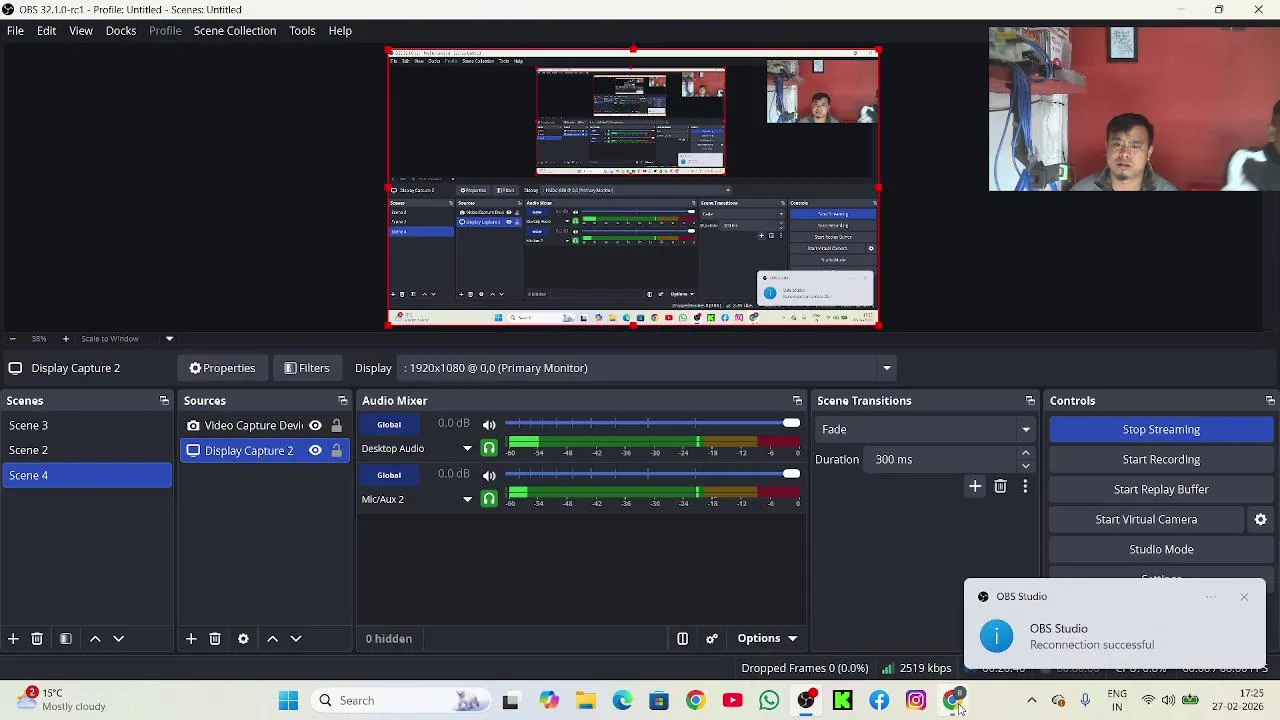
Task: Toggle visibility of Video Capture Device source
Action: tap(315, 425)
